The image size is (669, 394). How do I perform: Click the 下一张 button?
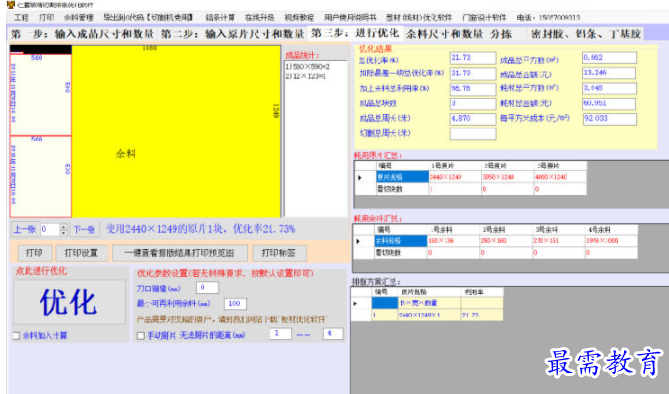pyautogui.click(x=84, y=230)
